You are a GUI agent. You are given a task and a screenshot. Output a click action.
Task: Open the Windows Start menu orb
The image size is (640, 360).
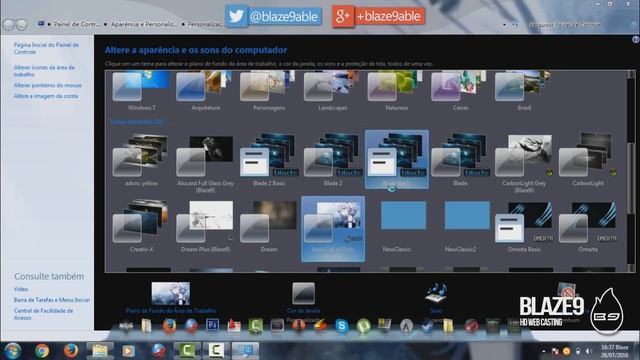pos(12,350)
